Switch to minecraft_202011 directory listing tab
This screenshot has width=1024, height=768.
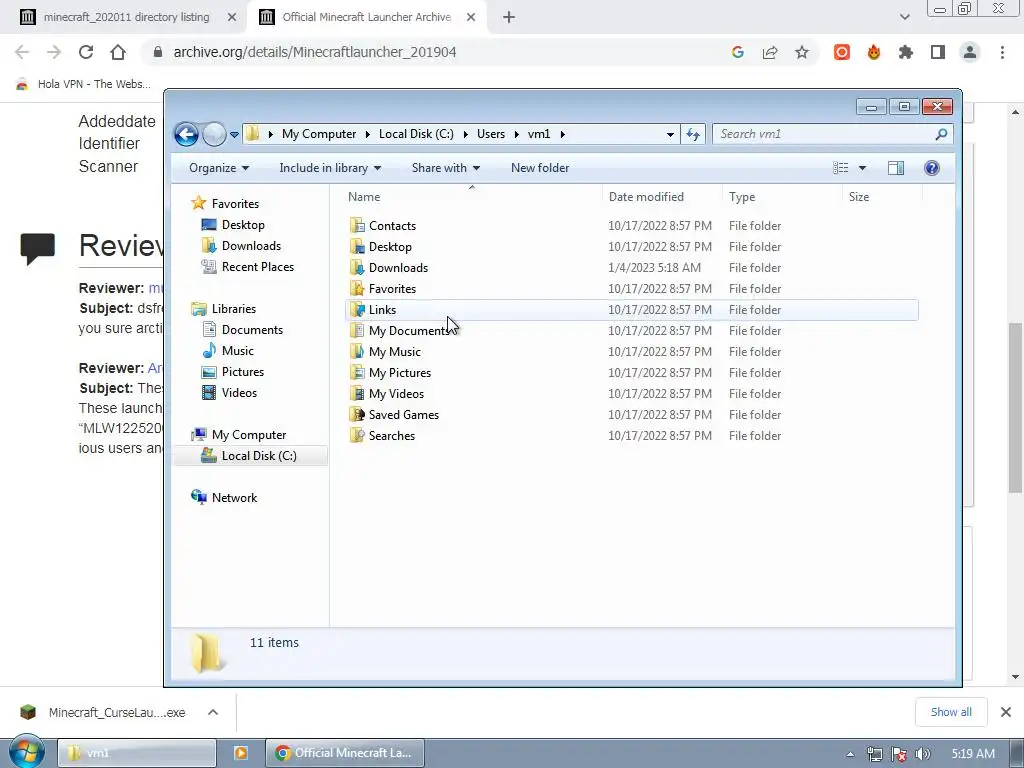127,17
